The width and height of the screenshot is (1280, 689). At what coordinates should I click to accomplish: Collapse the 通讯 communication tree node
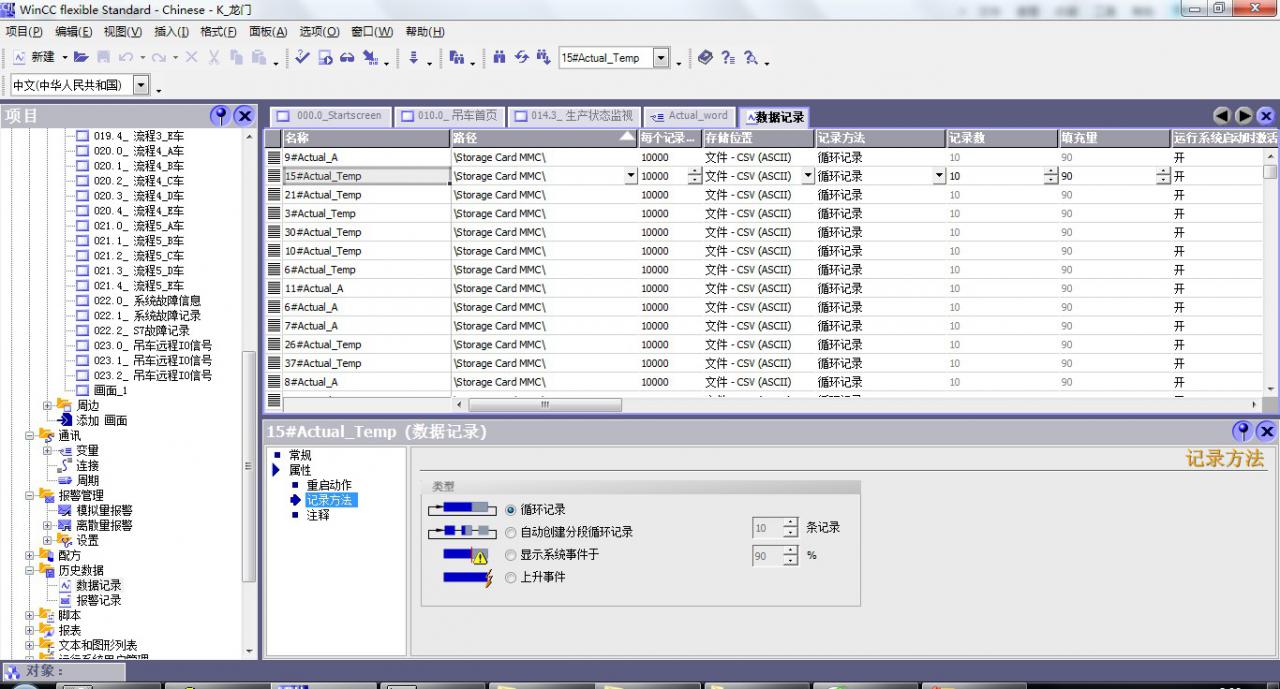click(x=30, y=436)
